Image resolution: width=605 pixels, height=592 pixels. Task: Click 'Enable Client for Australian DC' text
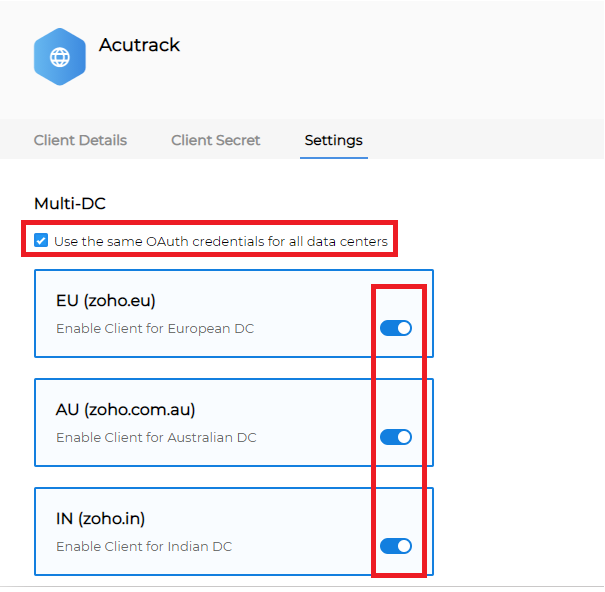coord(156,437)
